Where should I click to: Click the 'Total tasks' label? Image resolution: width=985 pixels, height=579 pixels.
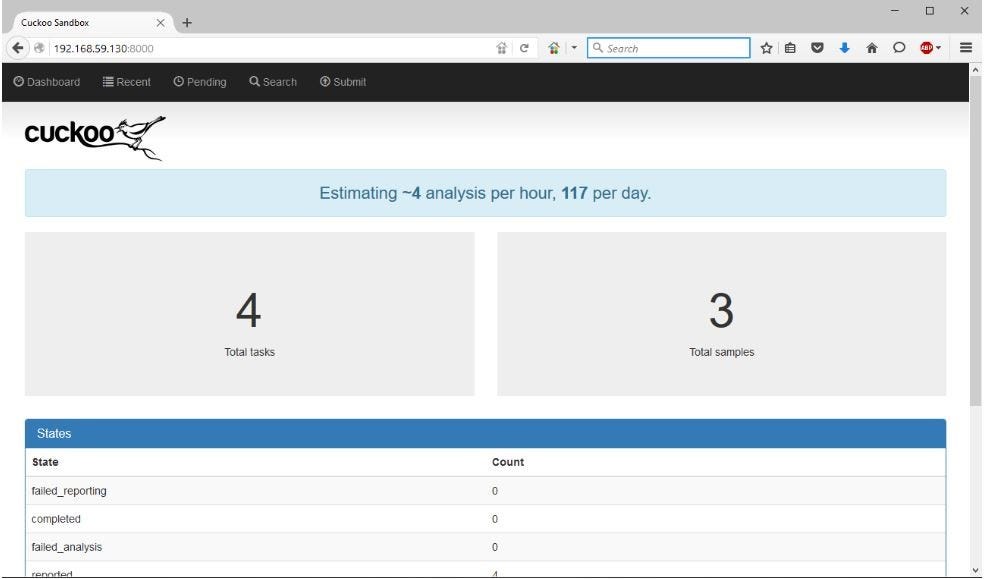point(249,352)
